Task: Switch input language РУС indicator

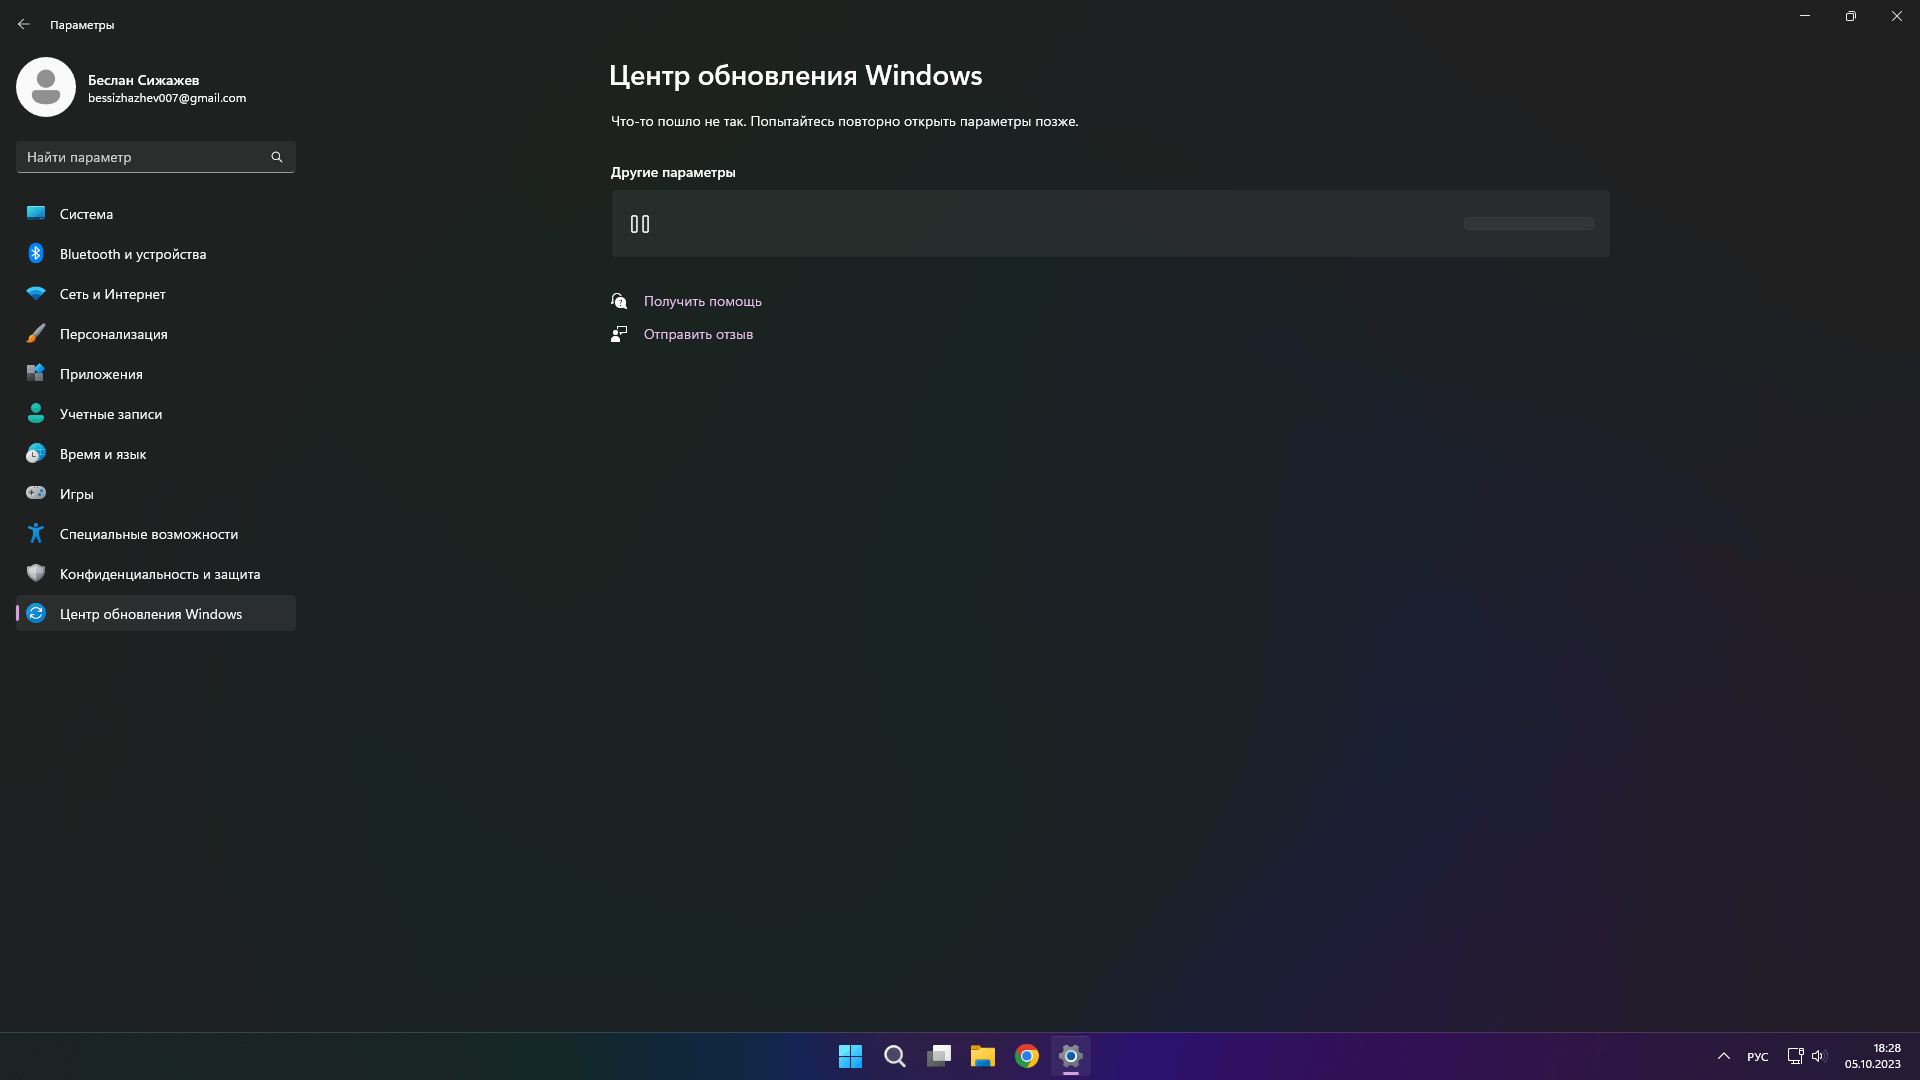Action: [x=1758, y=1057]
